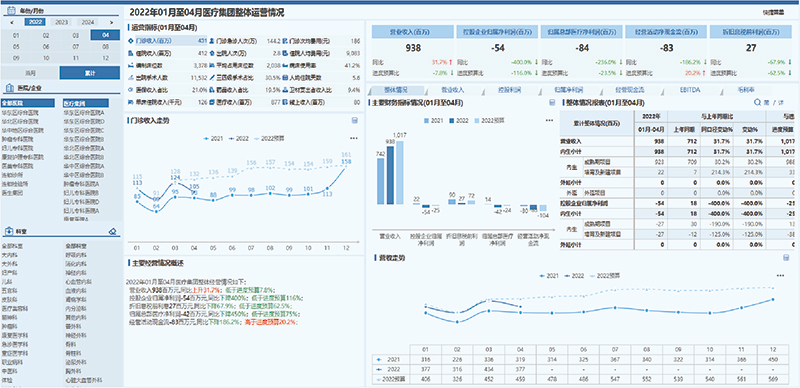Click the building icon beside 医院/企业
The height and width of the screenshot is (388, 800).
(10, 87)
